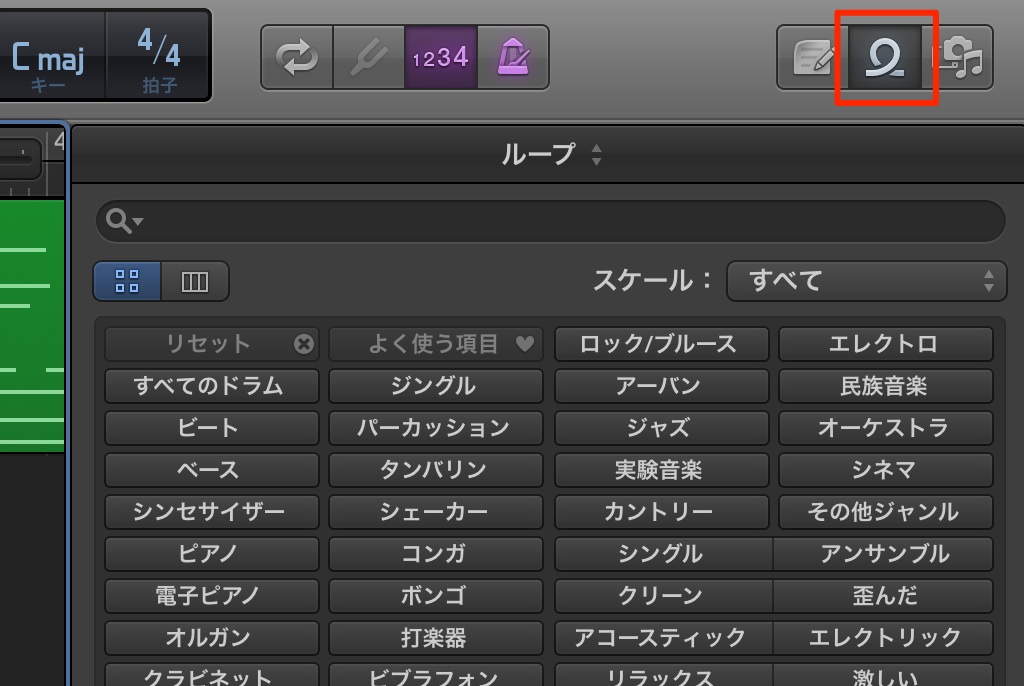The width and height of the screenshot is (1024, 686).
Task: Enable the Tuner fork icon
Action: tap(369, 57)
